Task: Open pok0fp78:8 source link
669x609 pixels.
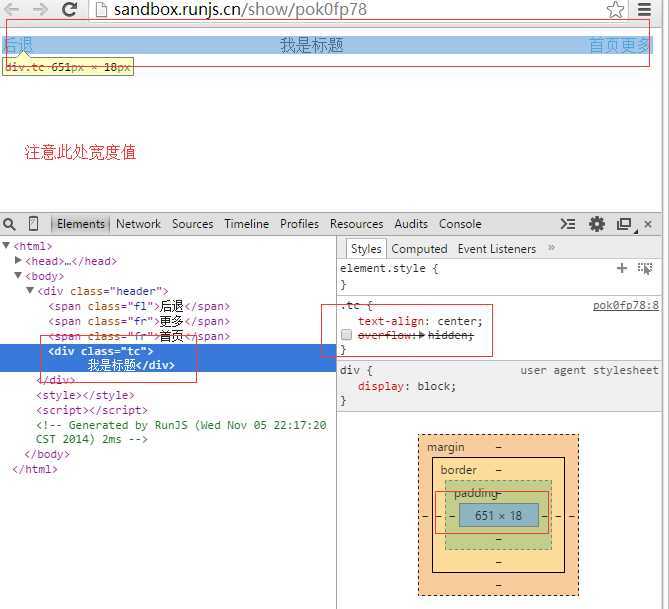Action: coord(625,305)
